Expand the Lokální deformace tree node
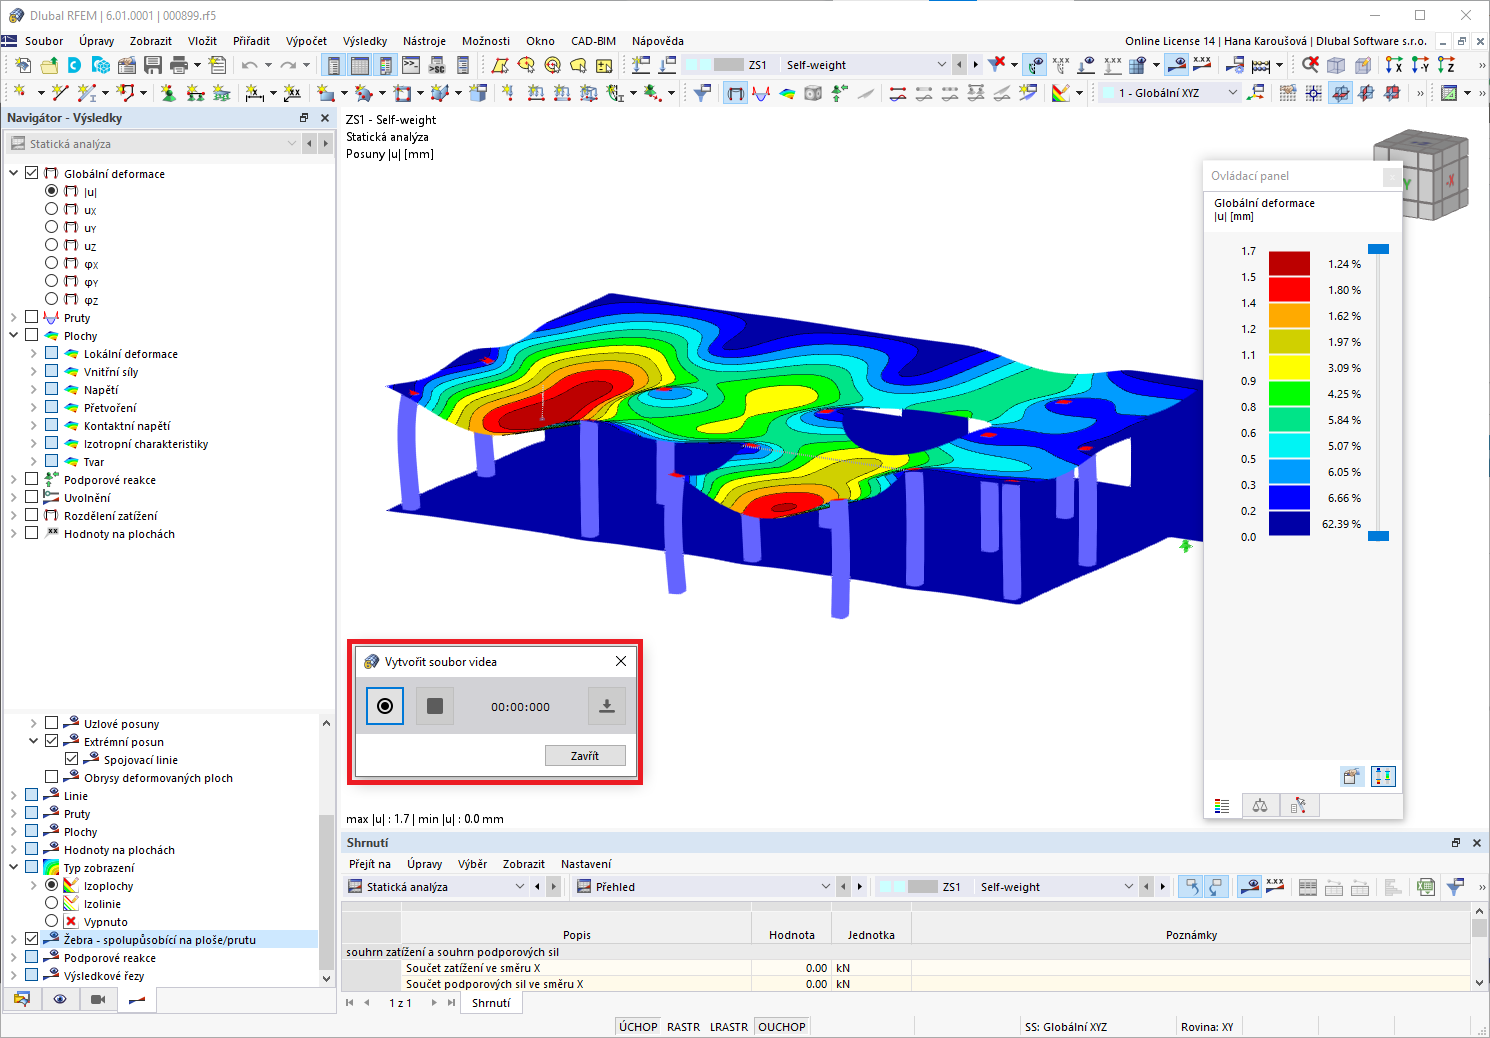 [34, 353]
